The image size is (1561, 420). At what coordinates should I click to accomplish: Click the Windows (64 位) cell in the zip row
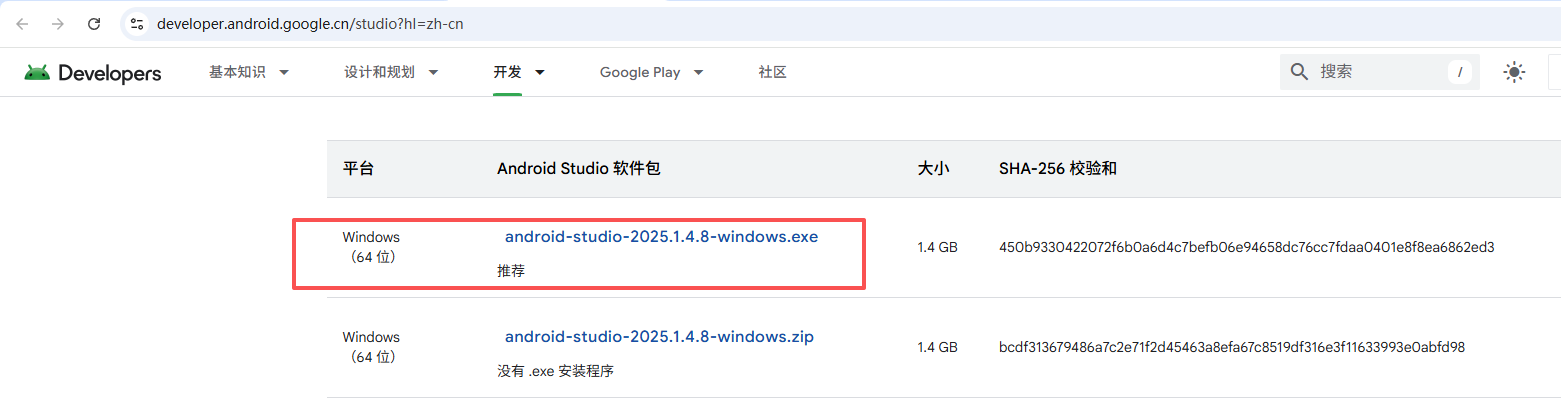point(371,347)
